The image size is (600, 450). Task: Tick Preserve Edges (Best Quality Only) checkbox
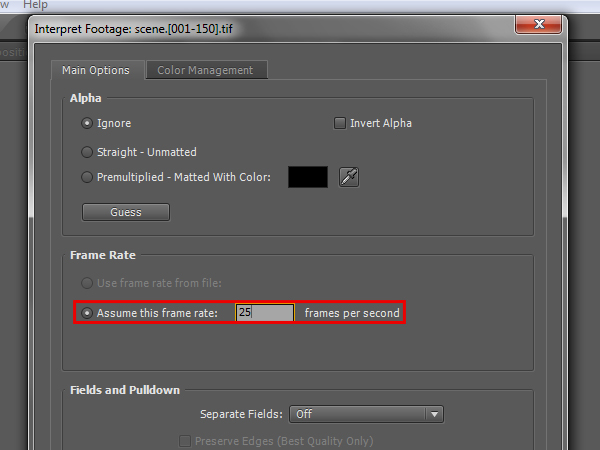[x=185, y=441]
